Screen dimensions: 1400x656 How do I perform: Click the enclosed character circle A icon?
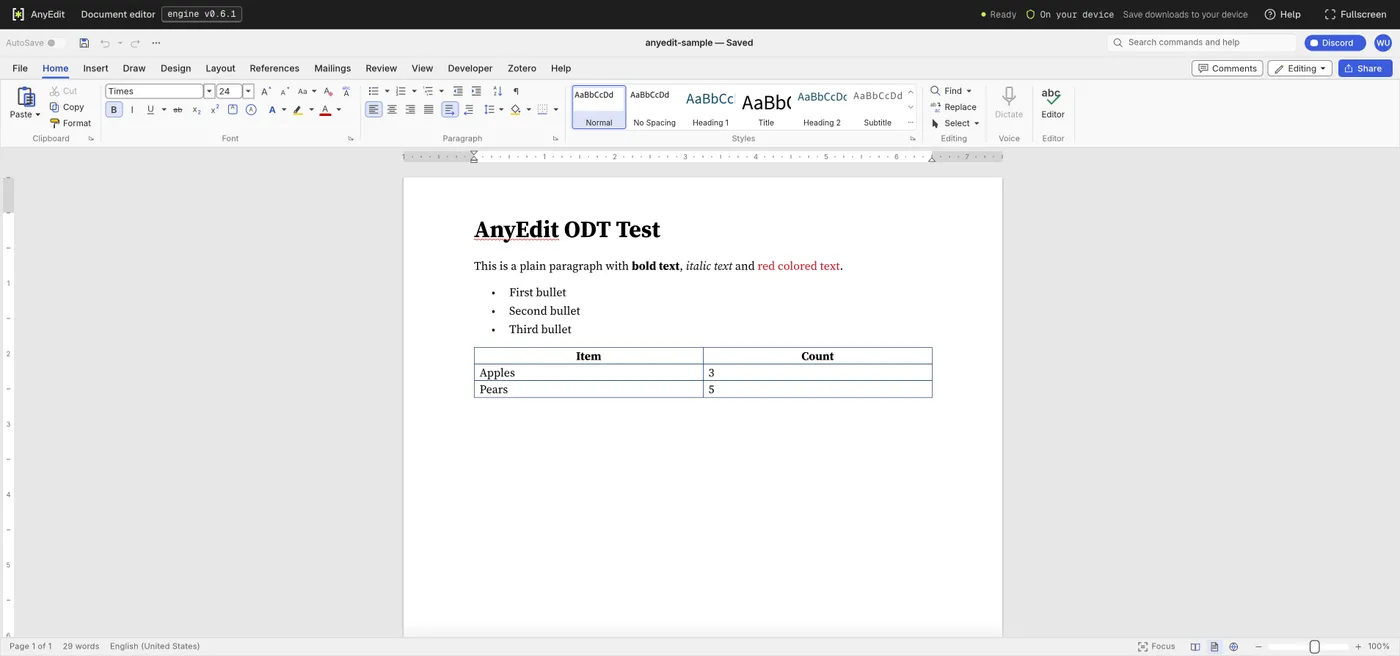(251, 110)
